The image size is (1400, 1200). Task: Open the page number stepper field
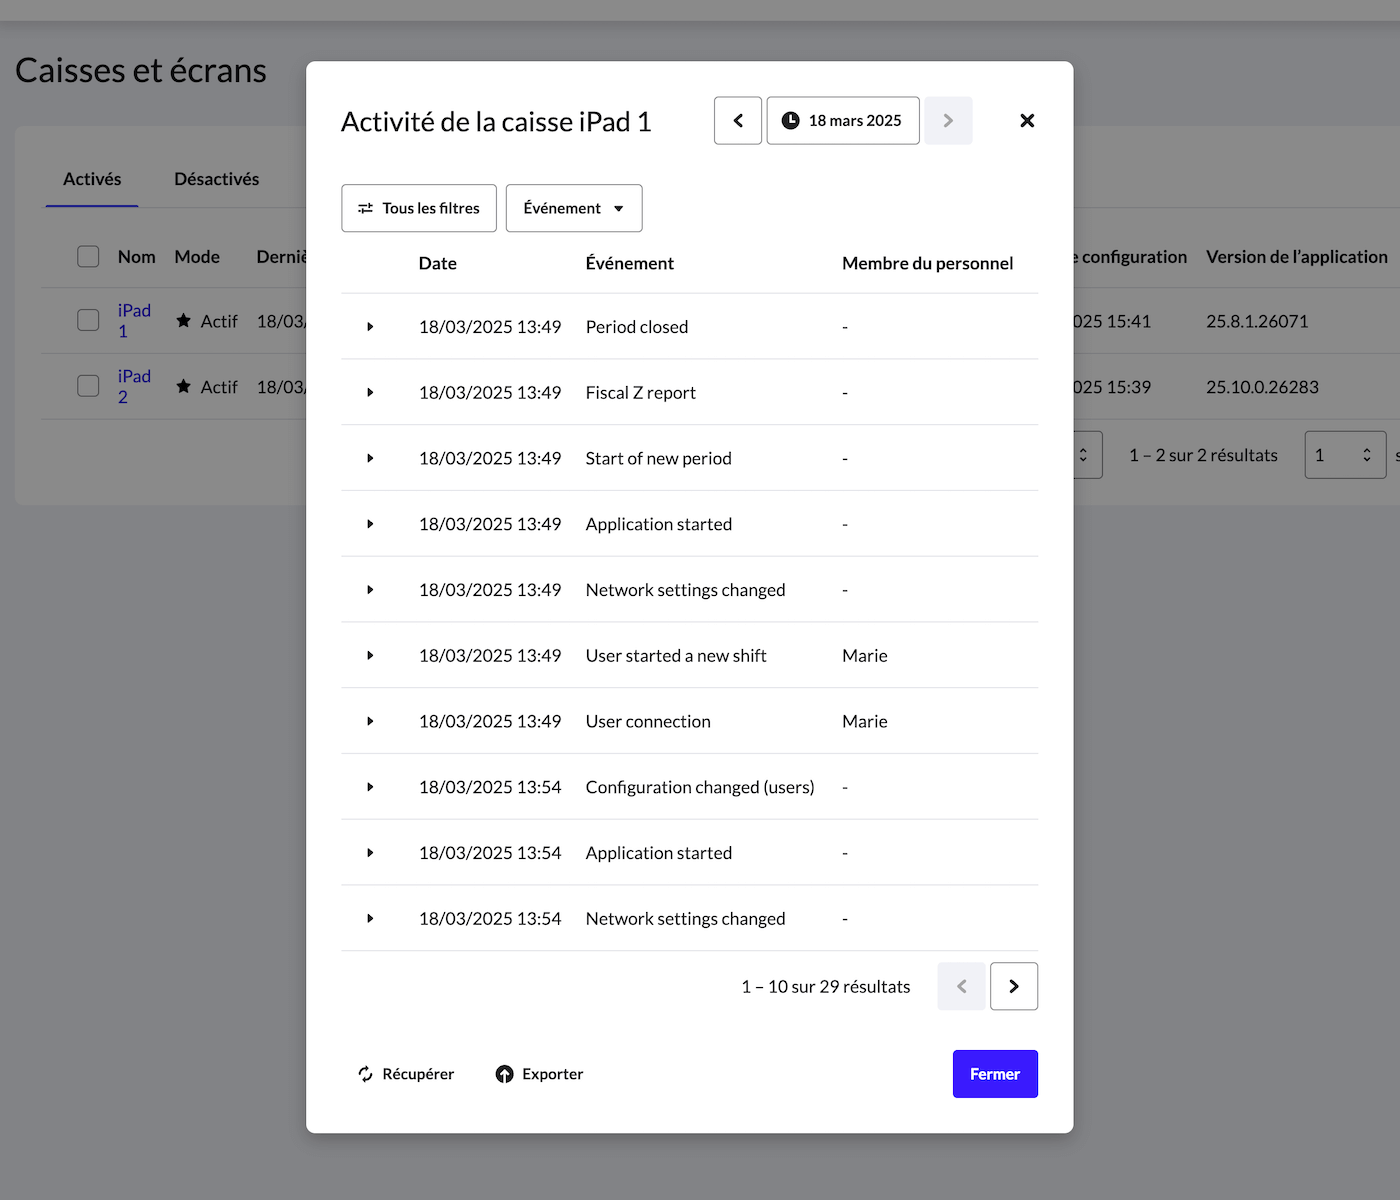[x=1345, y=455]
